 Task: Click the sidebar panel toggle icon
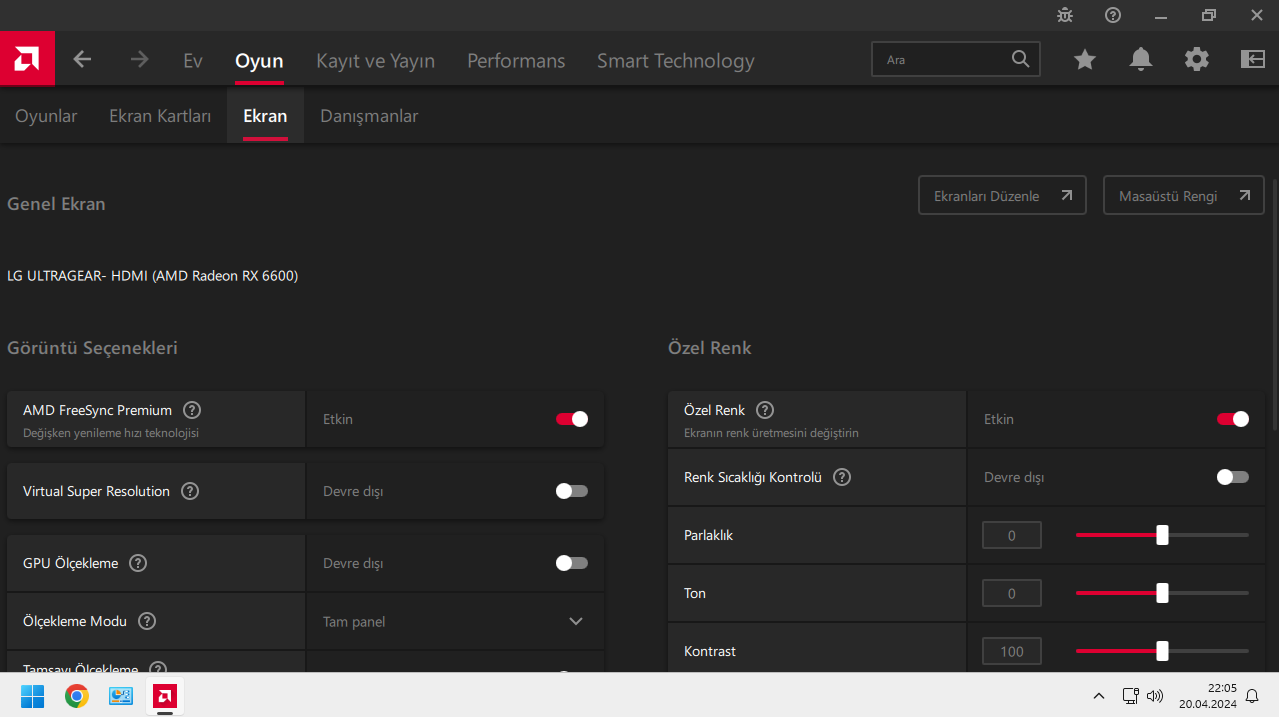(1253, 60)
